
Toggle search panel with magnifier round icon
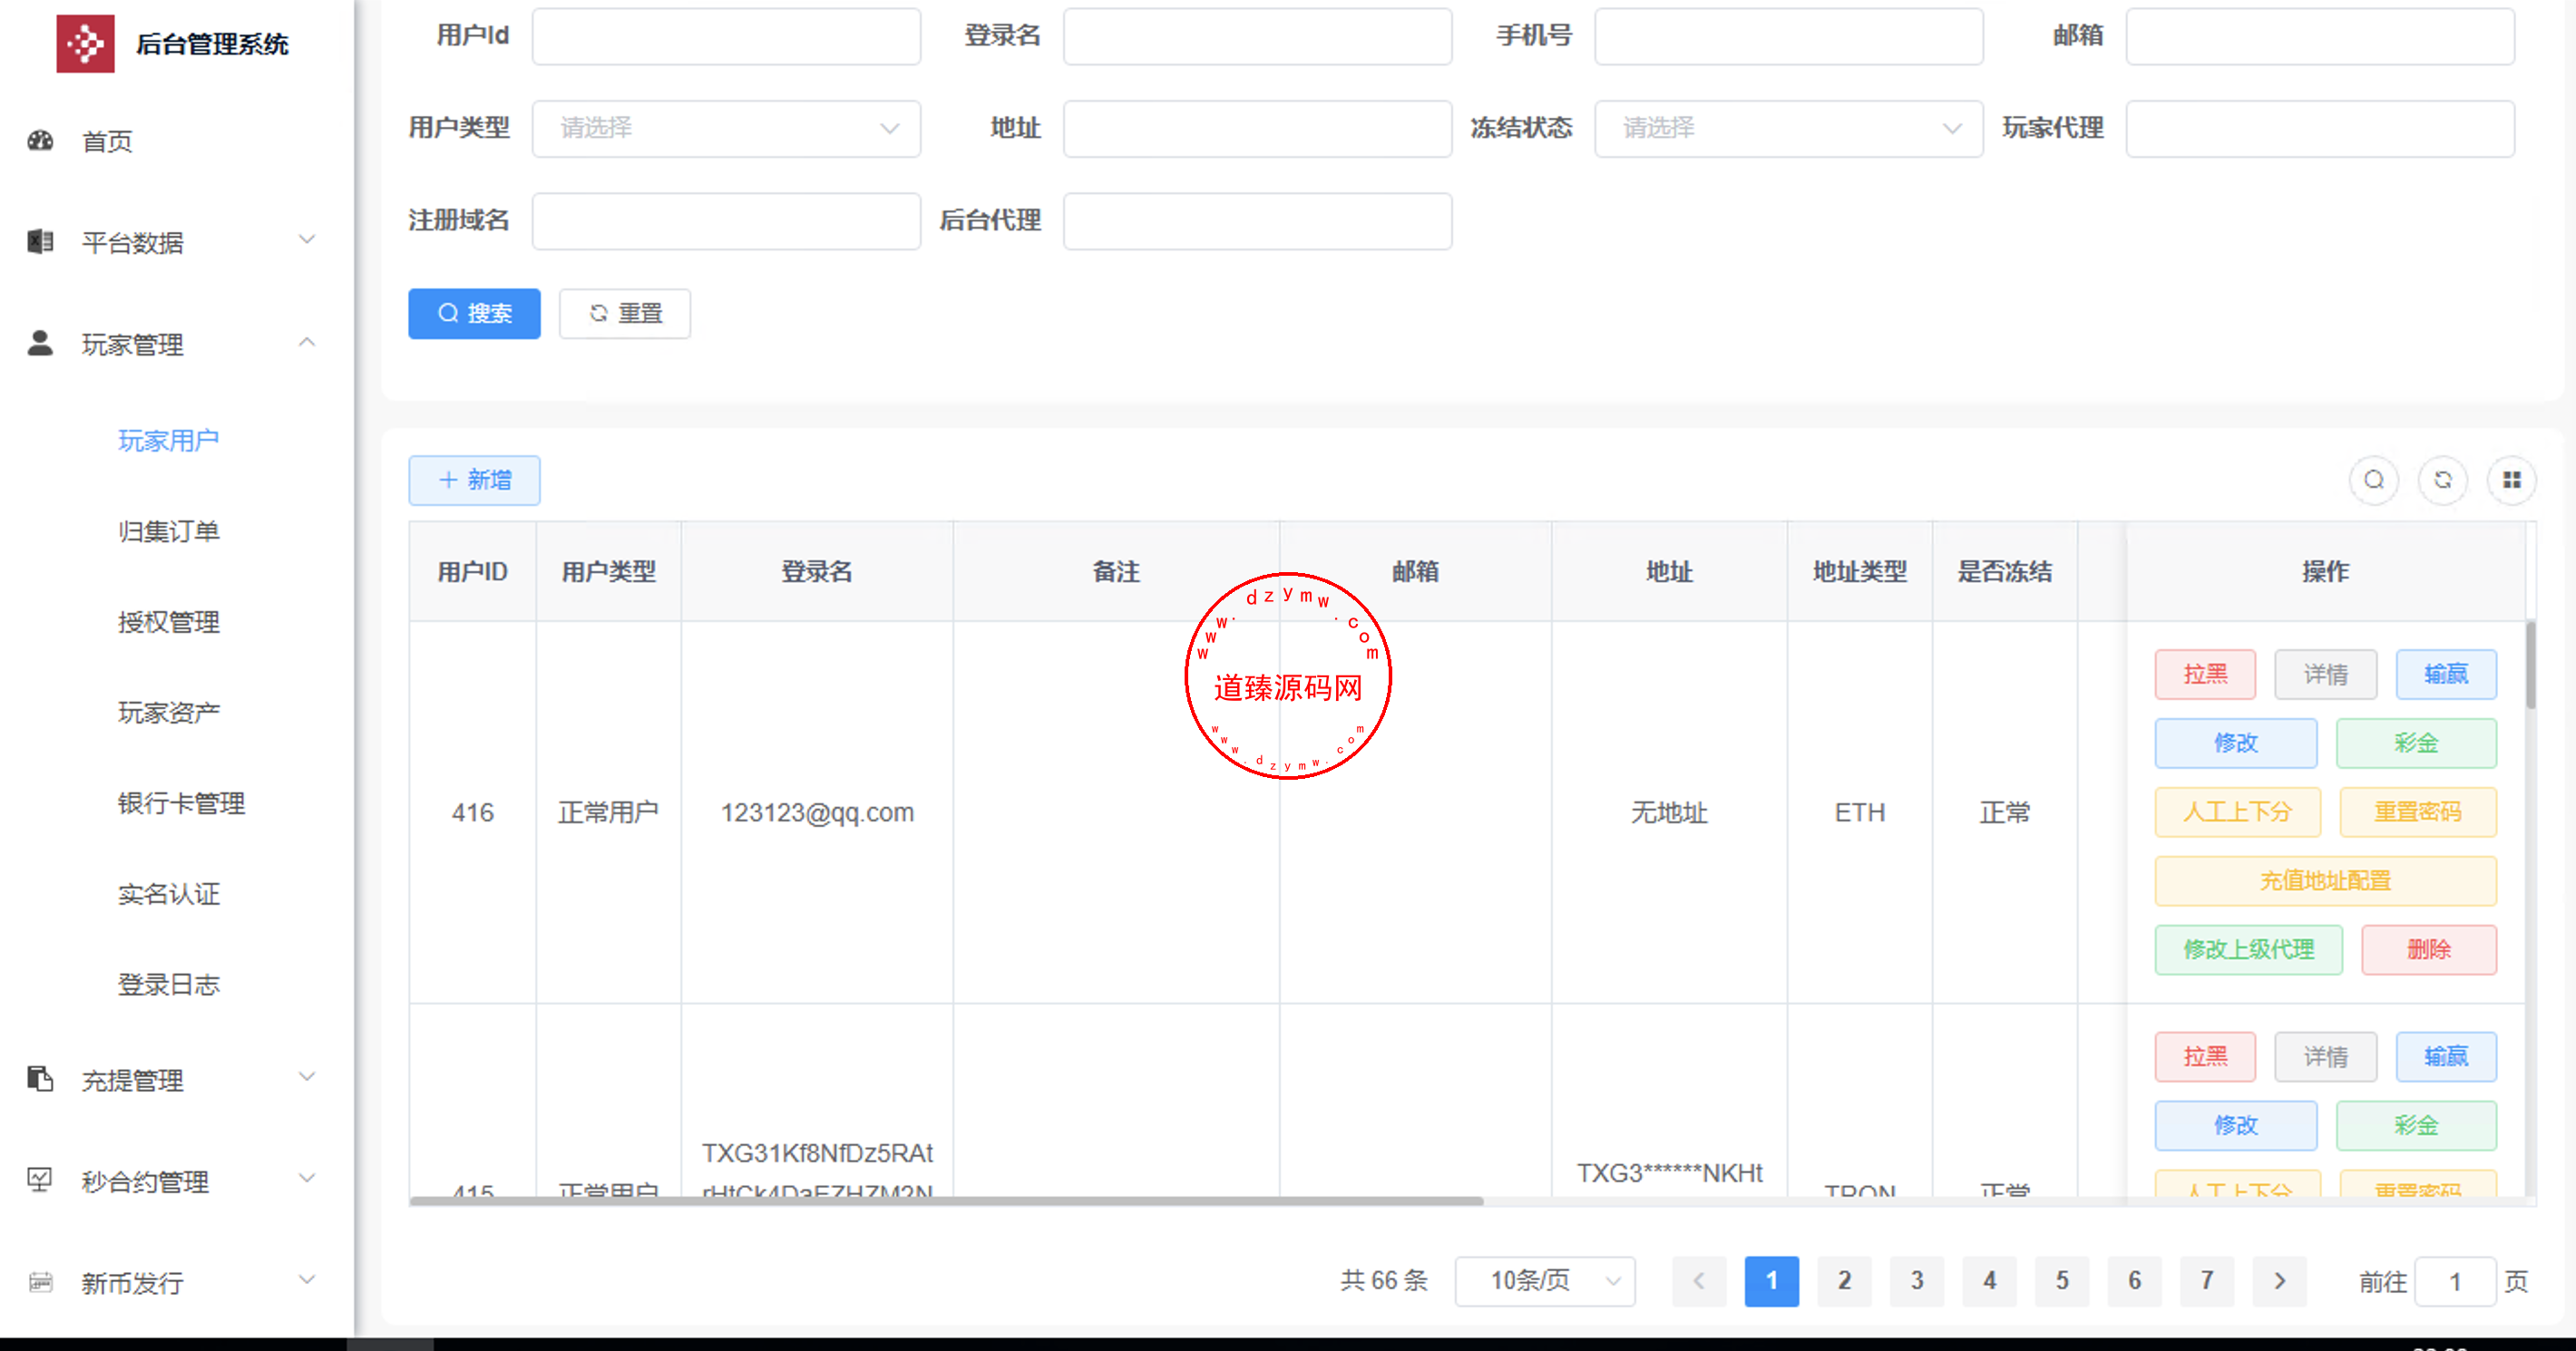(x=2374, y=480)
